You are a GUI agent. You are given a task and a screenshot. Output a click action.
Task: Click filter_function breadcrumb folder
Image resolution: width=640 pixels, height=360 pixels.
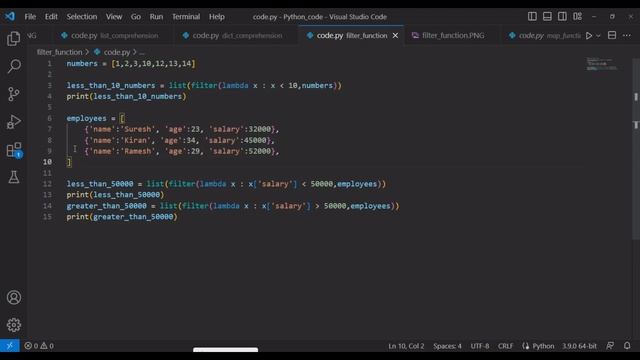(x=60, y=52)
